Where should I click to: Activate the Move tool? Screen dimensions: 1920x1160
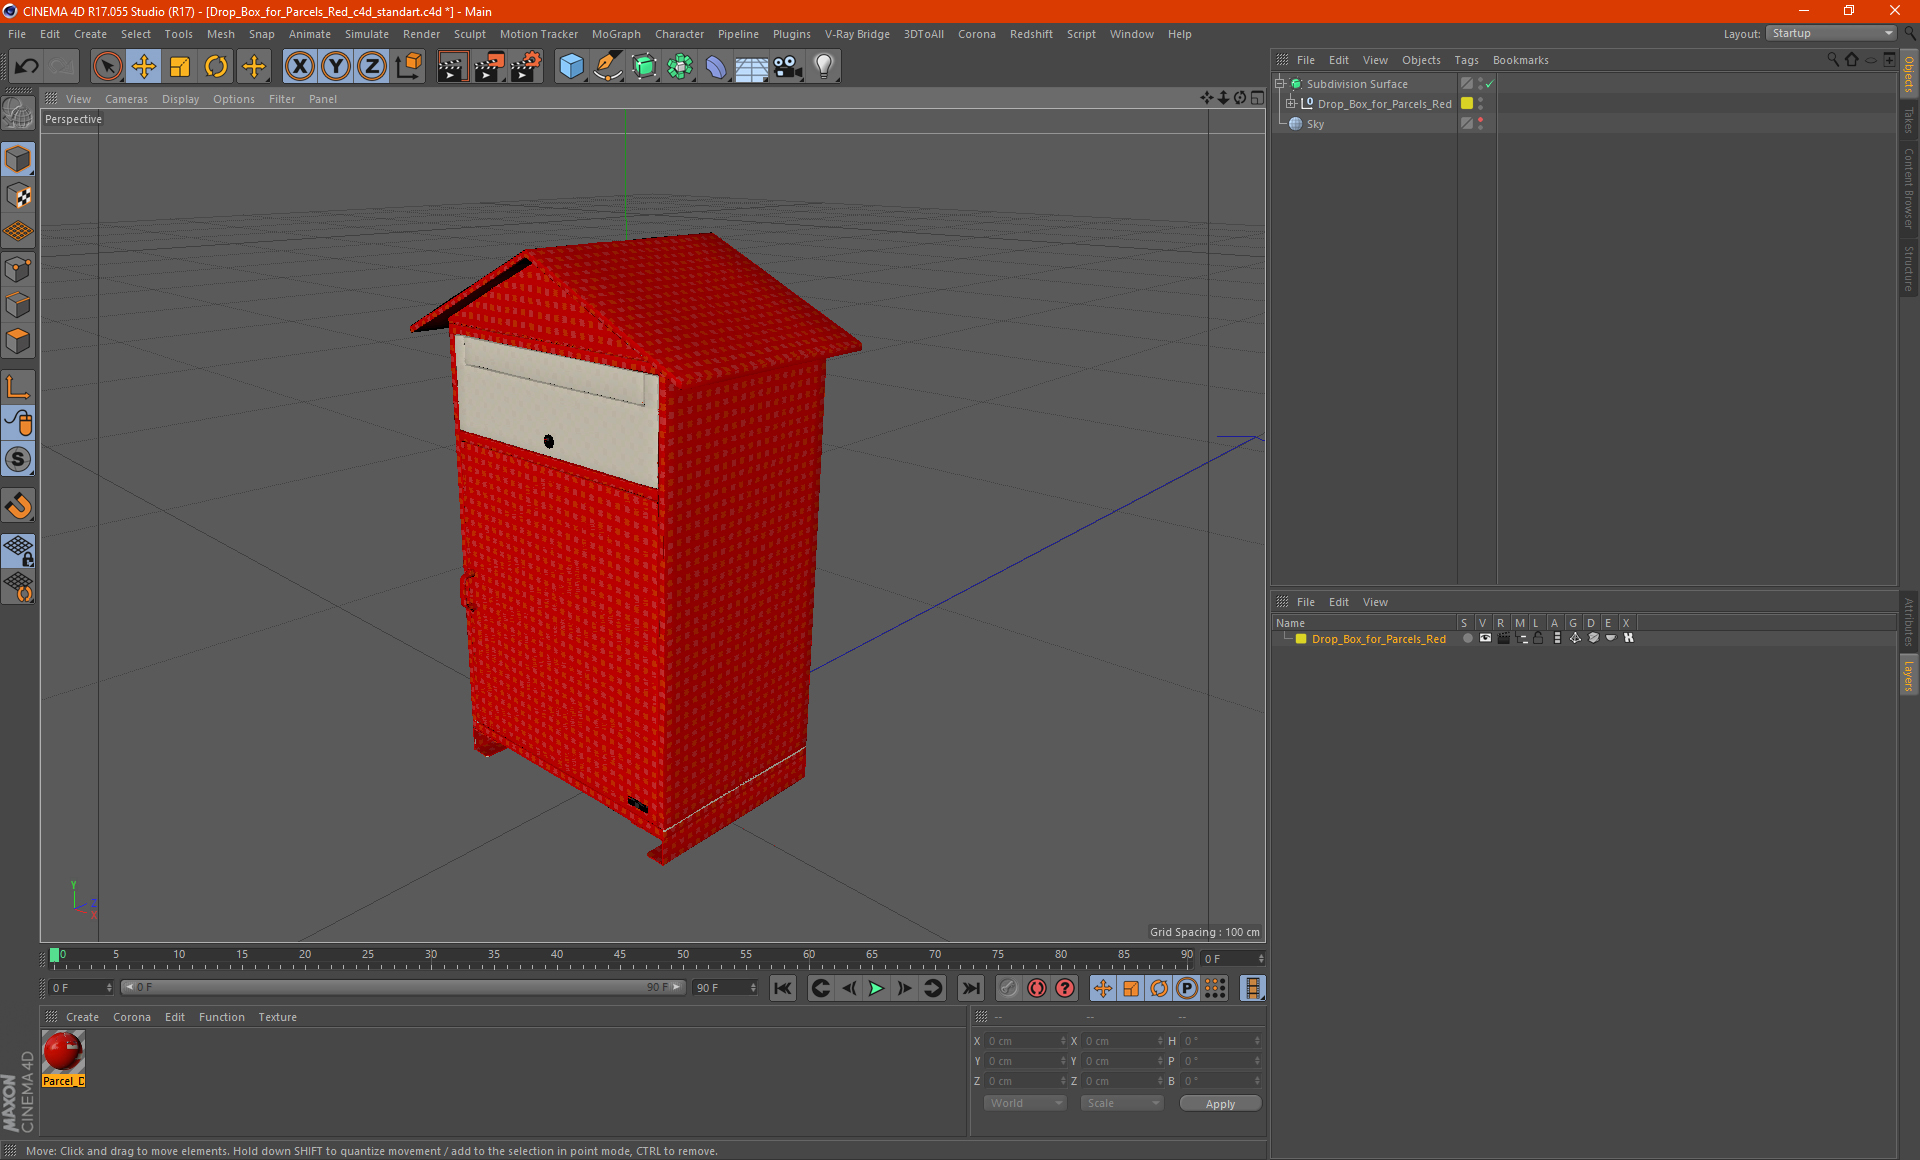(x=144, y=67)
